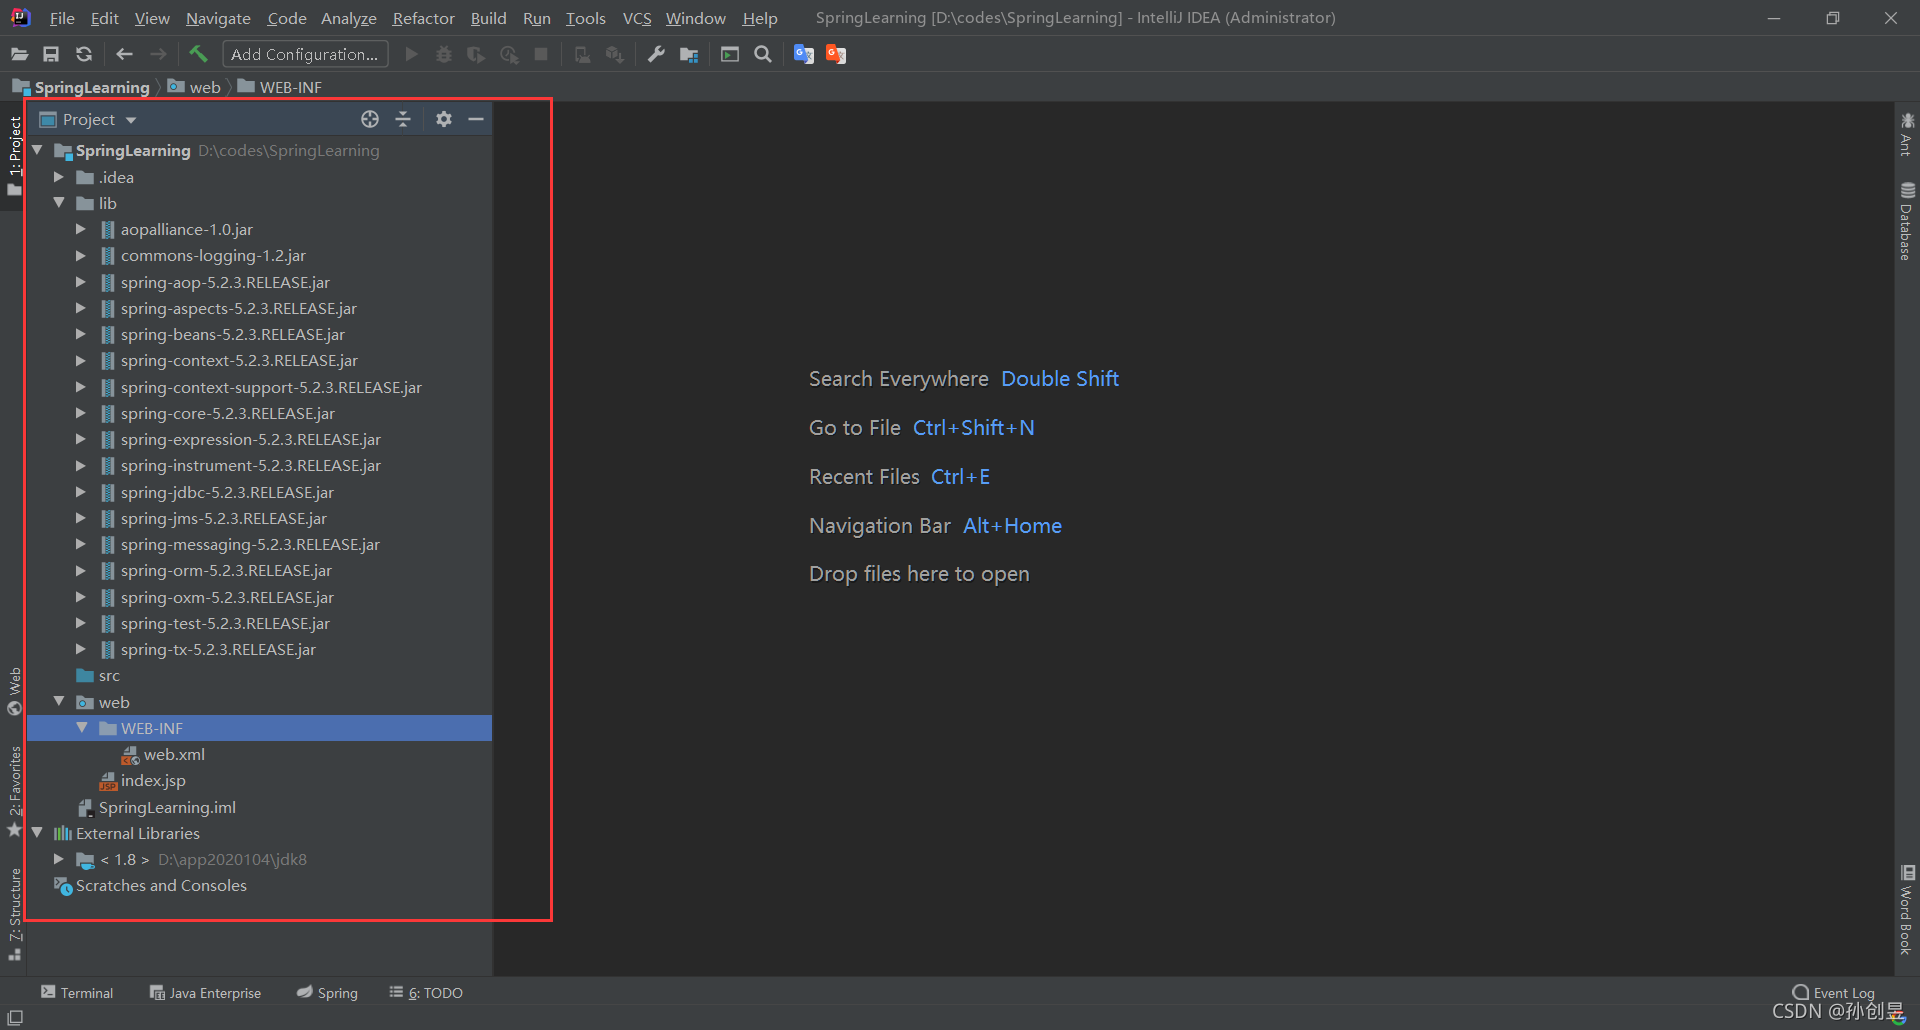1920x1030 pixels.
Task: Click the run anything window icon
Action: click(x=730, y=54)
